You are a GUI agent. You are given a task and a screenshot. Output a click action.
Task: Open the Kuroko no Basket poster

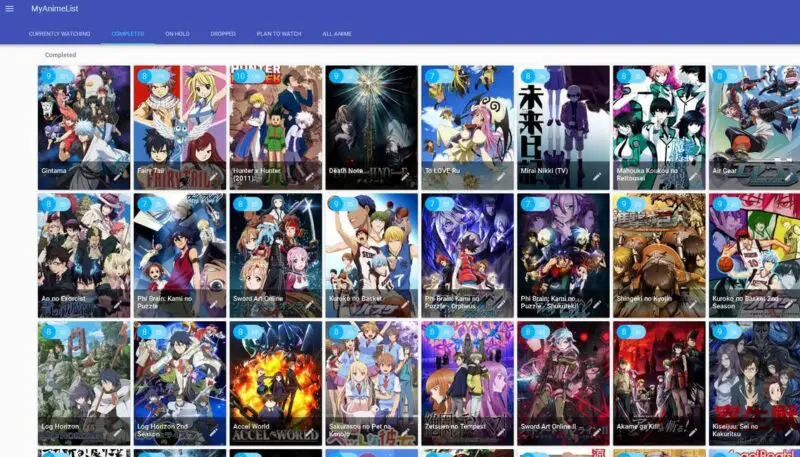(x=371, y=245)
